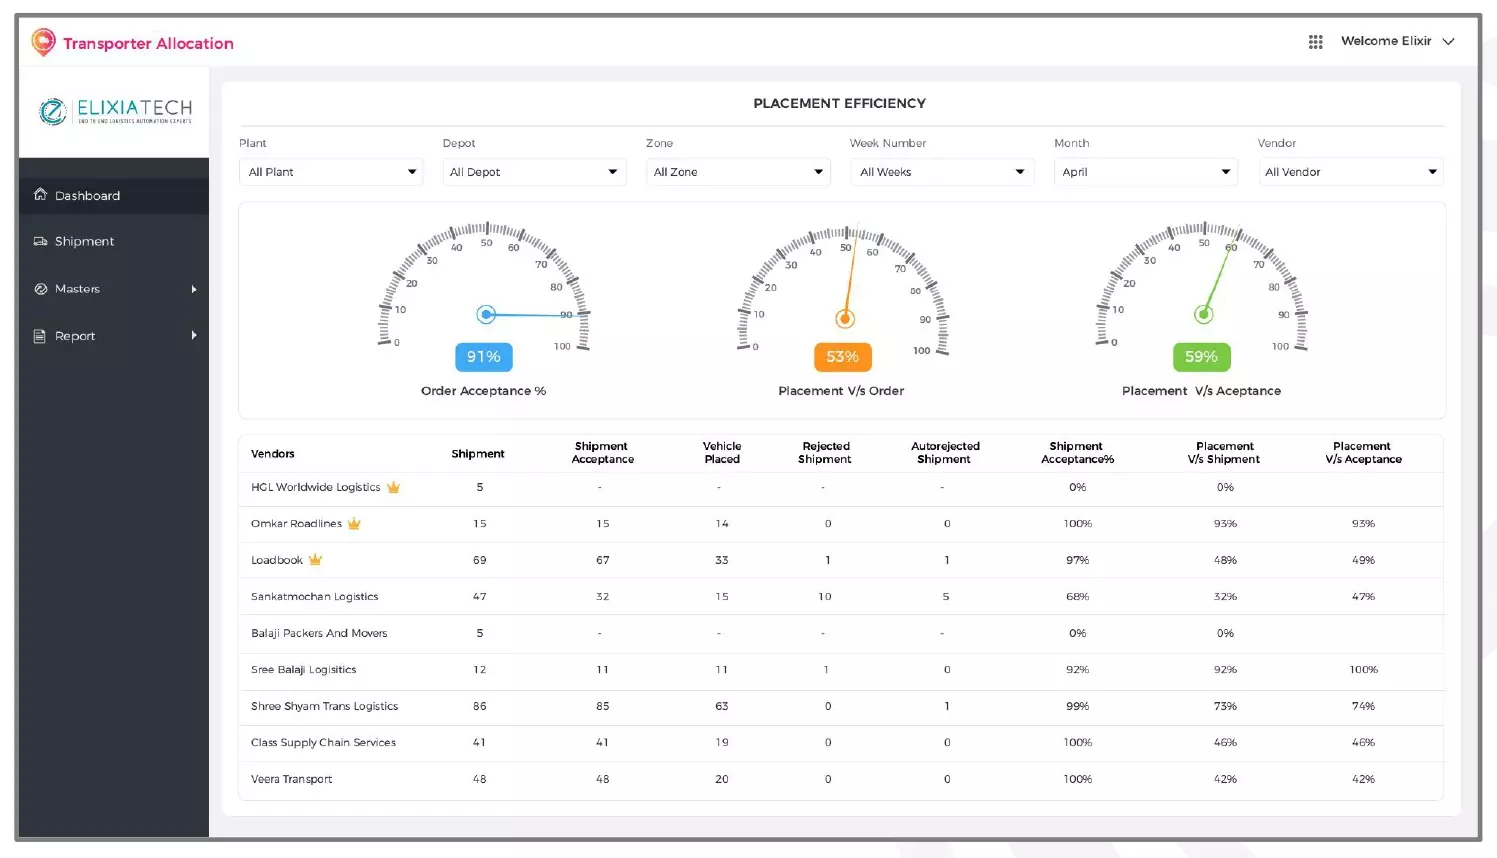Expand the Masters submenu arrow

(194, 289)
